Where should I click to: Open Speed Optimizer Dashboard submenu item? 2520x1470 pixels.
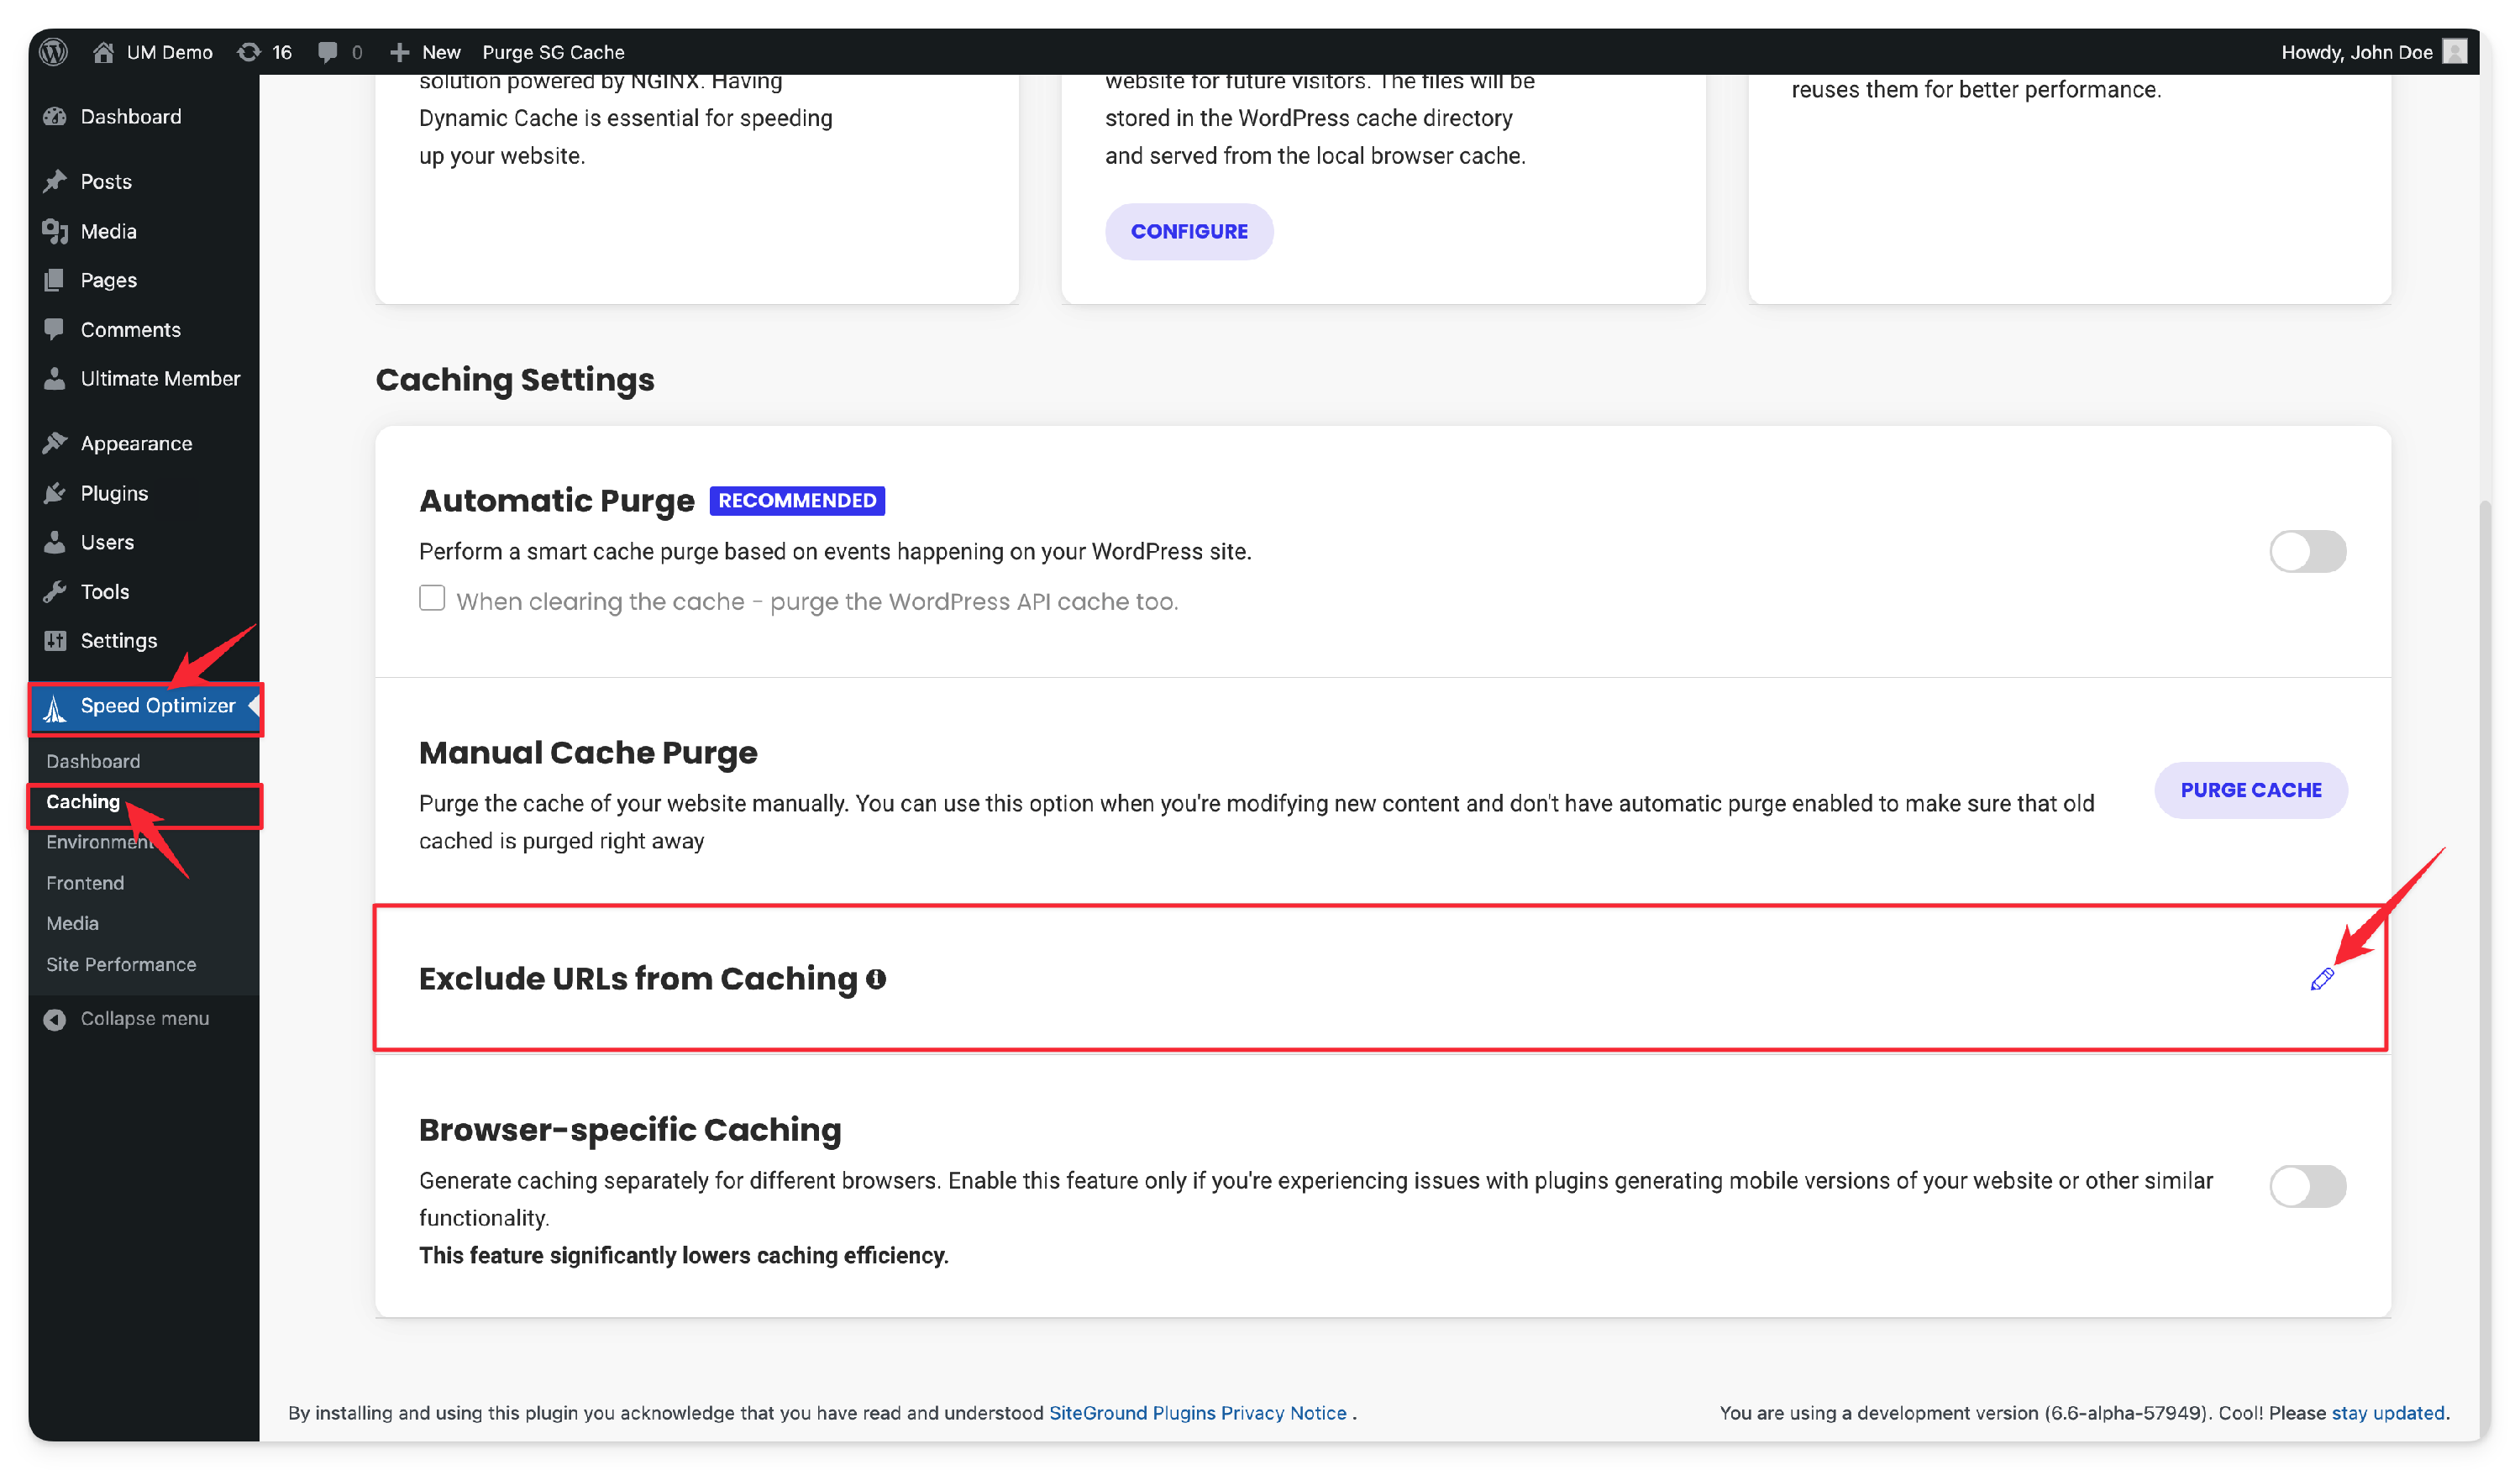pos(93,762)
